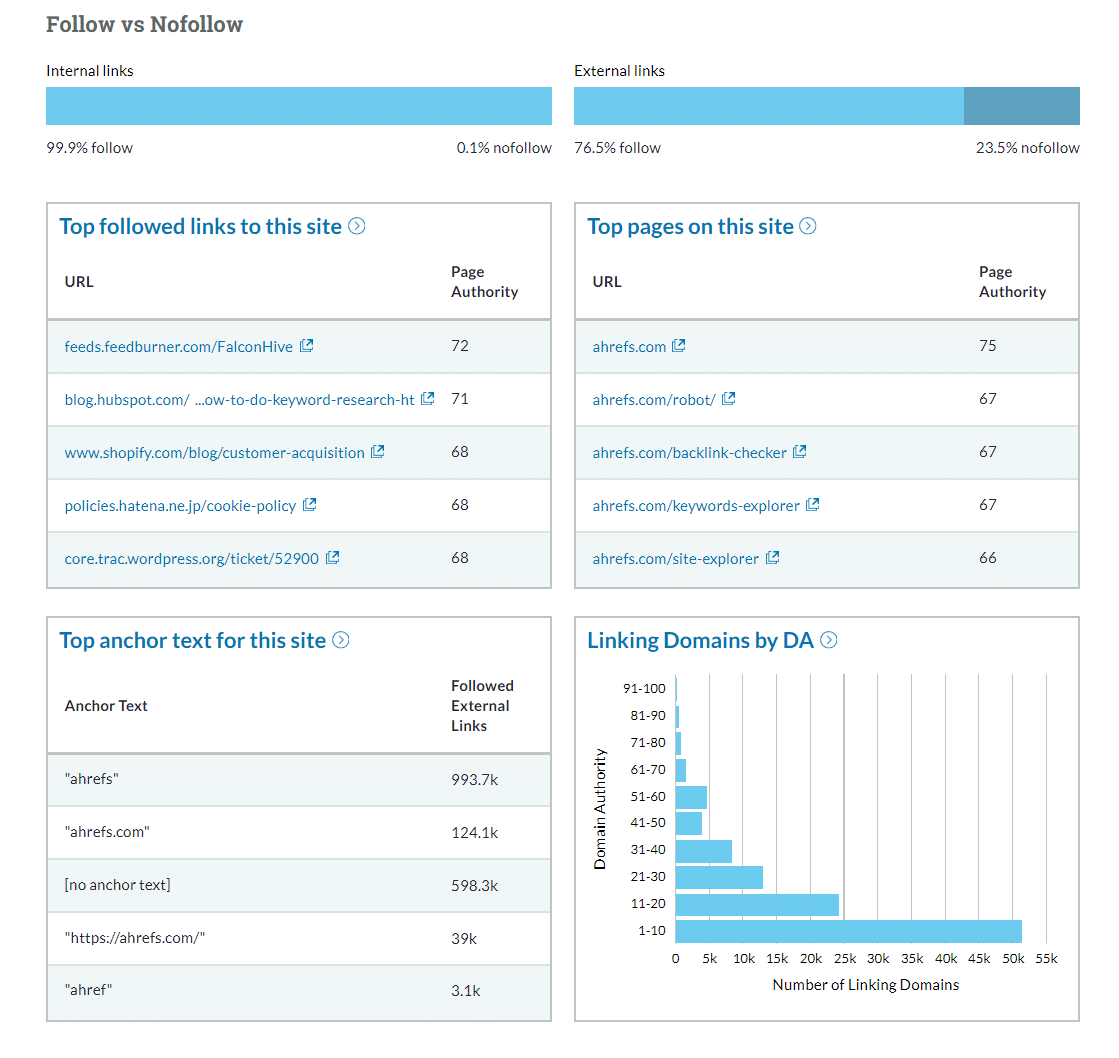Click arrow icon next to Top pages heading

(x=808, y=226)
